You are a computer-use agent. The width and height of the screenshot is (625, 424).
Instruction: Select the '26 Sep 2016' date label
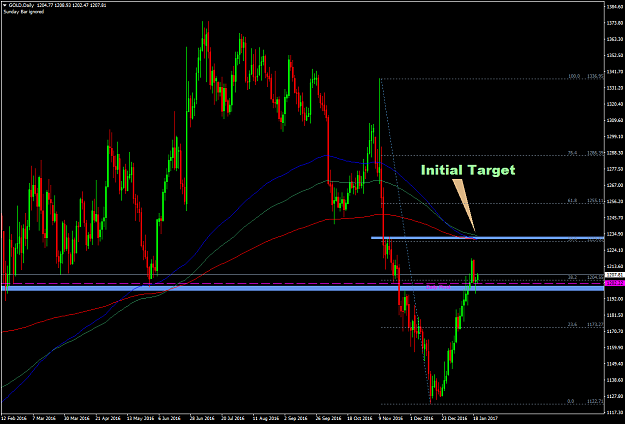[328, 418]
